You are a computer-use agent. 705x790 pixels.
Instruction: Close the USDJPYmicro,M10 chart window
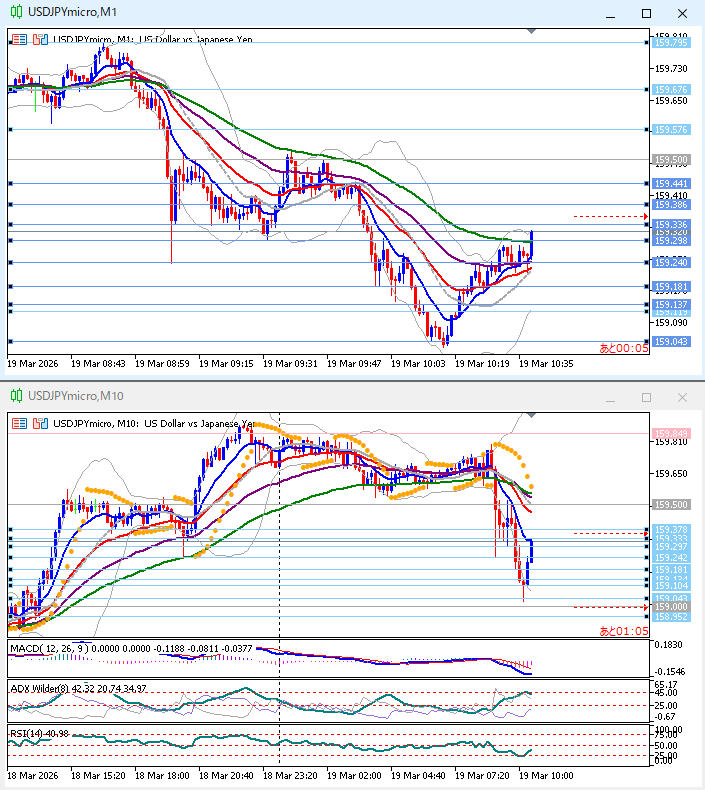pyautogui.click(x=682, y=397)
